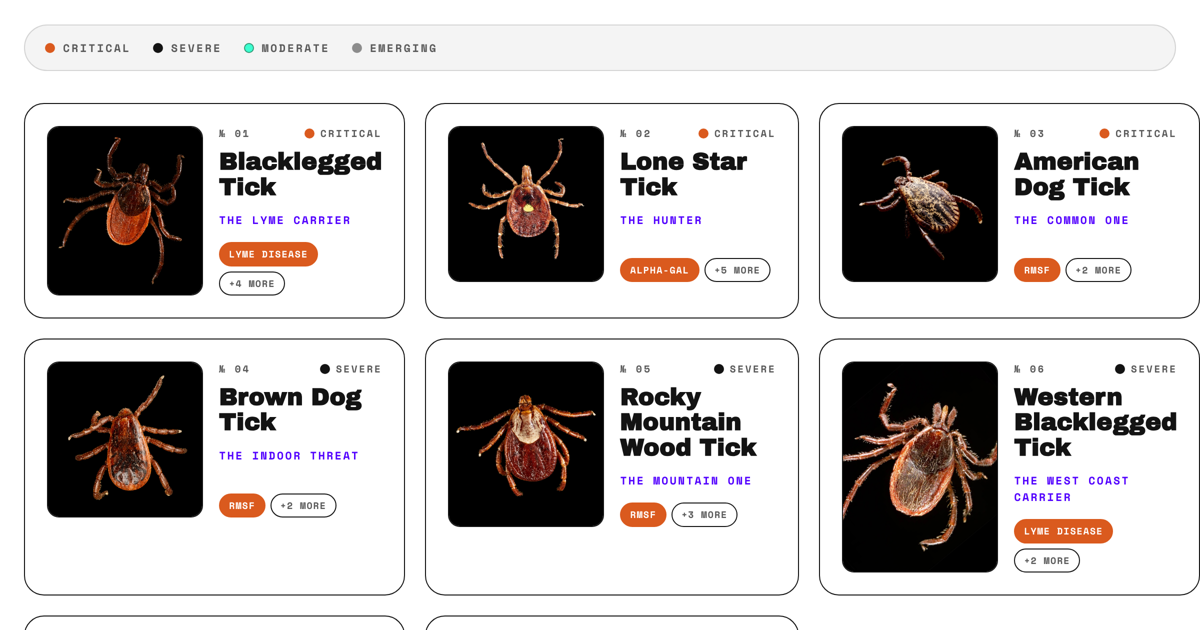The width and height of the screenshot is (1200, 630).
Task: Expand +4 More diseases on Blacklegged Tick
Action: coord(252,284)
